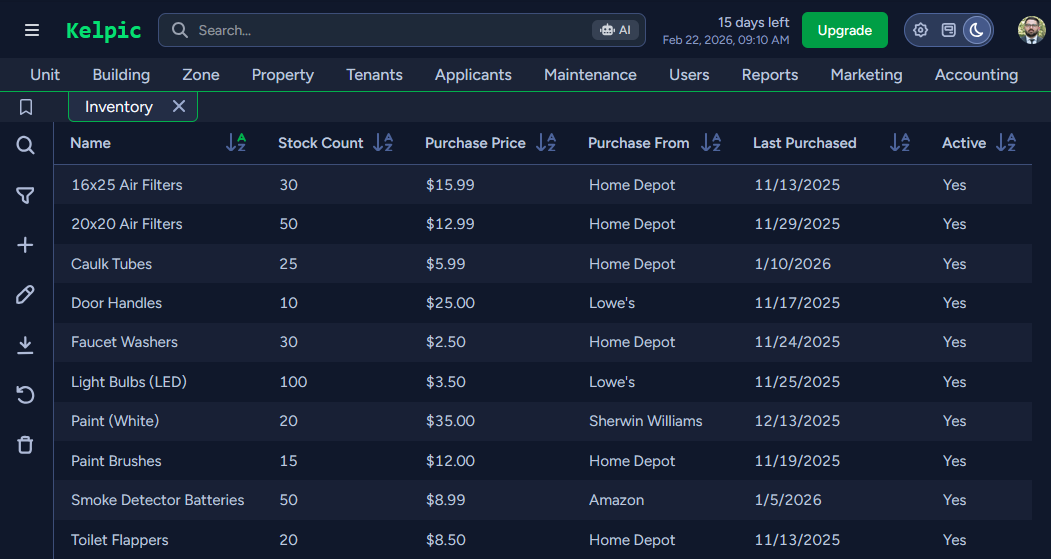This screenshot has height=559, width=1051.
Task: Switch to dark mode moon toggle
Action: [x=976, y=30]
